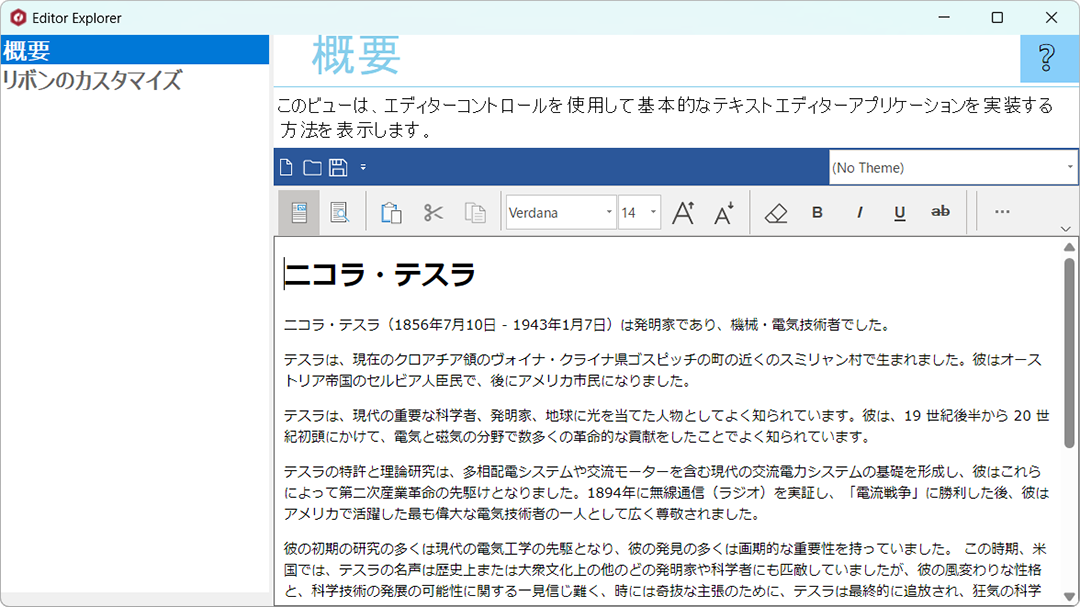Viewport: 1080px width, 607px height.
Task: Click the paragraph beginning テスラは、現在のクロアチア領
Action: tap(663, 370)
